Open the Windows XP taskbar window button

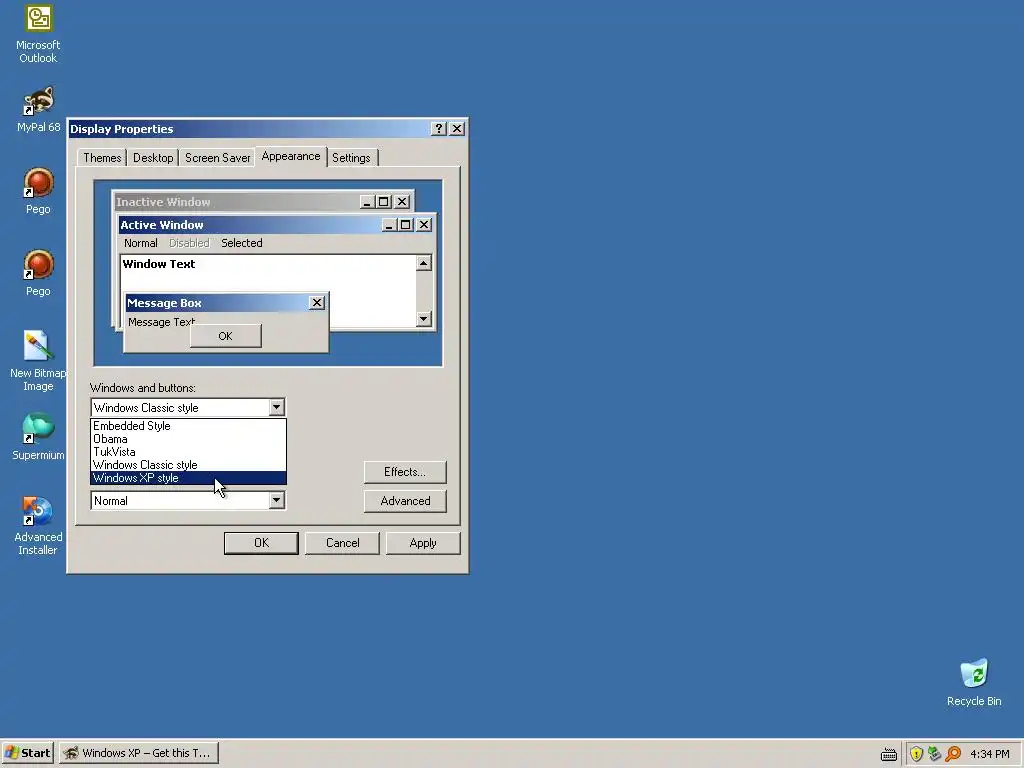click(x=138, y=753)
